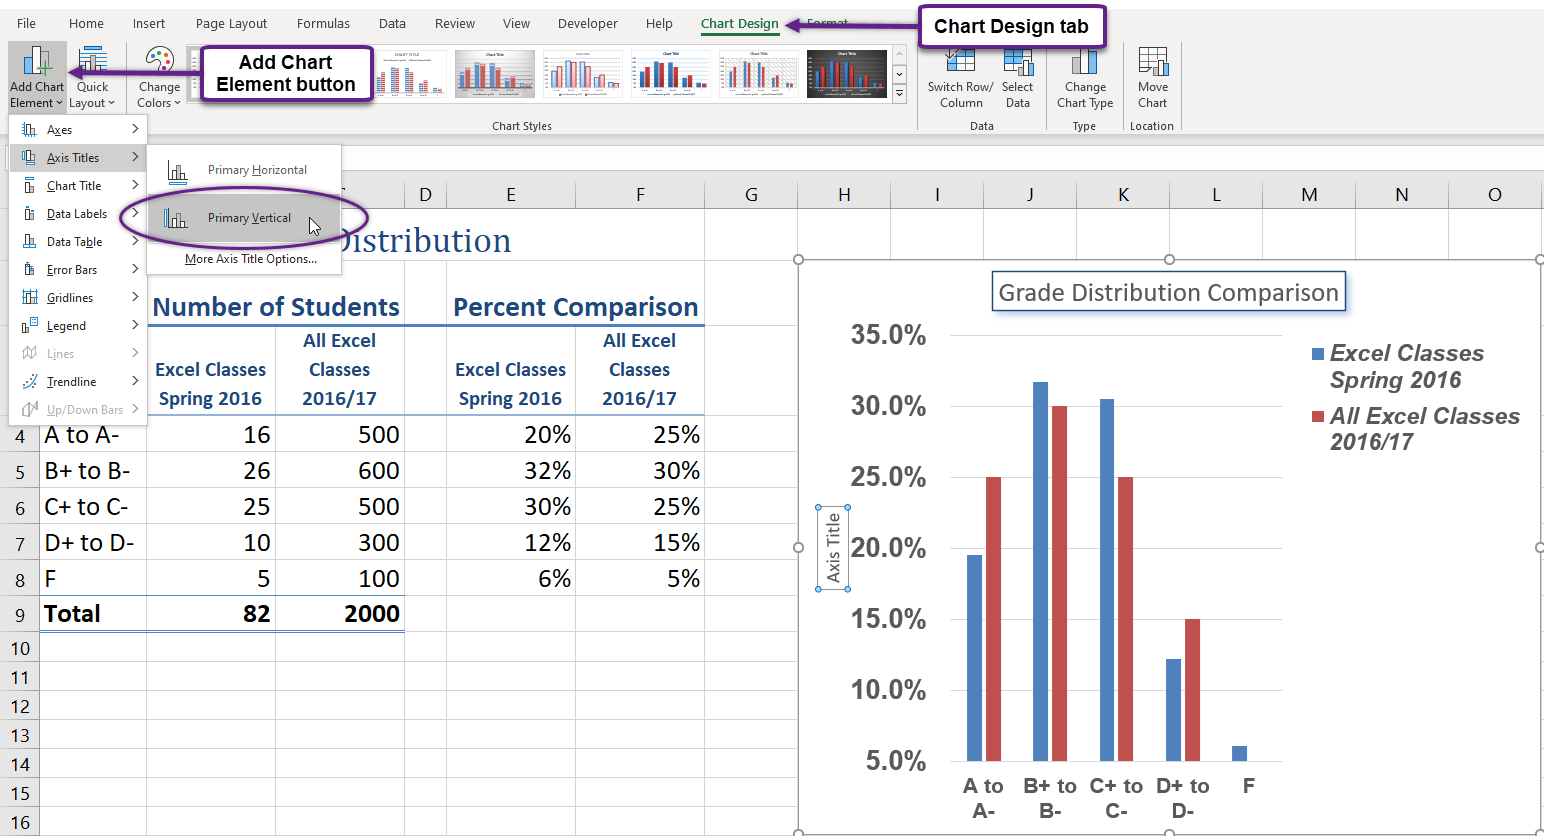Expand the Trendline submenu arrow
Screen dimensions: 1544x836
pos(135,381)
